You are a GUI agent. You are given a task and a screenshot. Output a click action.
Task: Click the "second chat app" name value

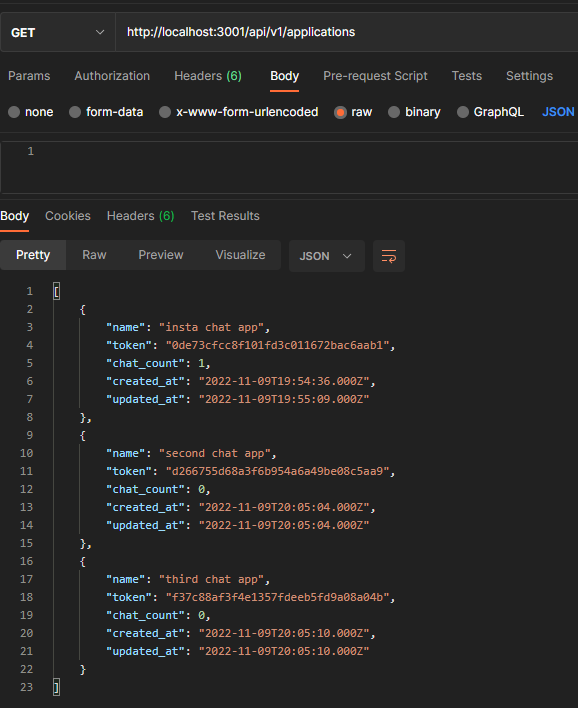coord(214,453)
